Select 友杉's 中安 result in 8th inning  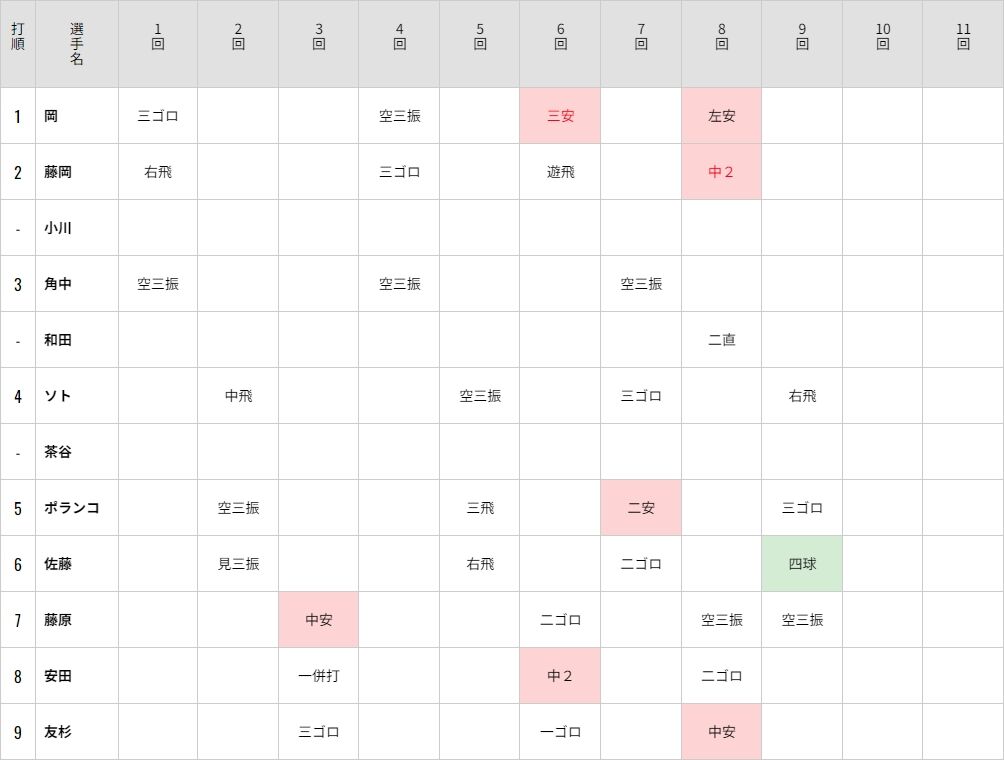tap(722, 732)
